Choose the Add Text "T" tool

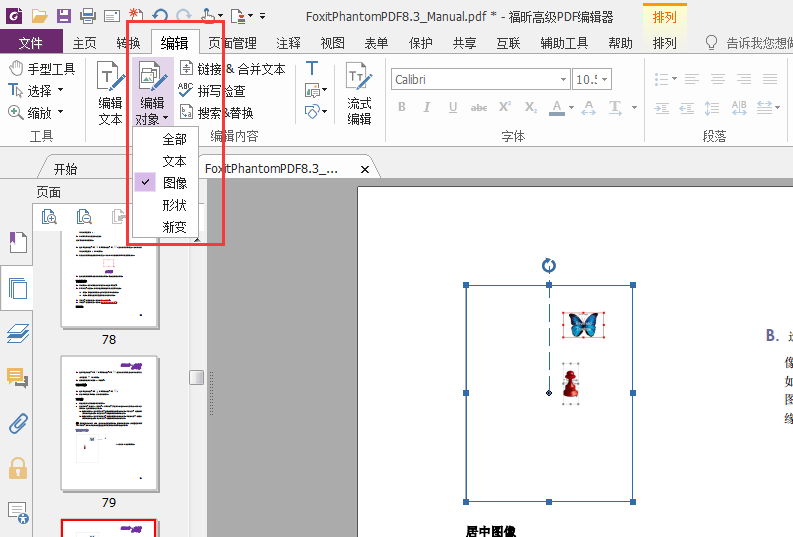[x=312, y=68]
